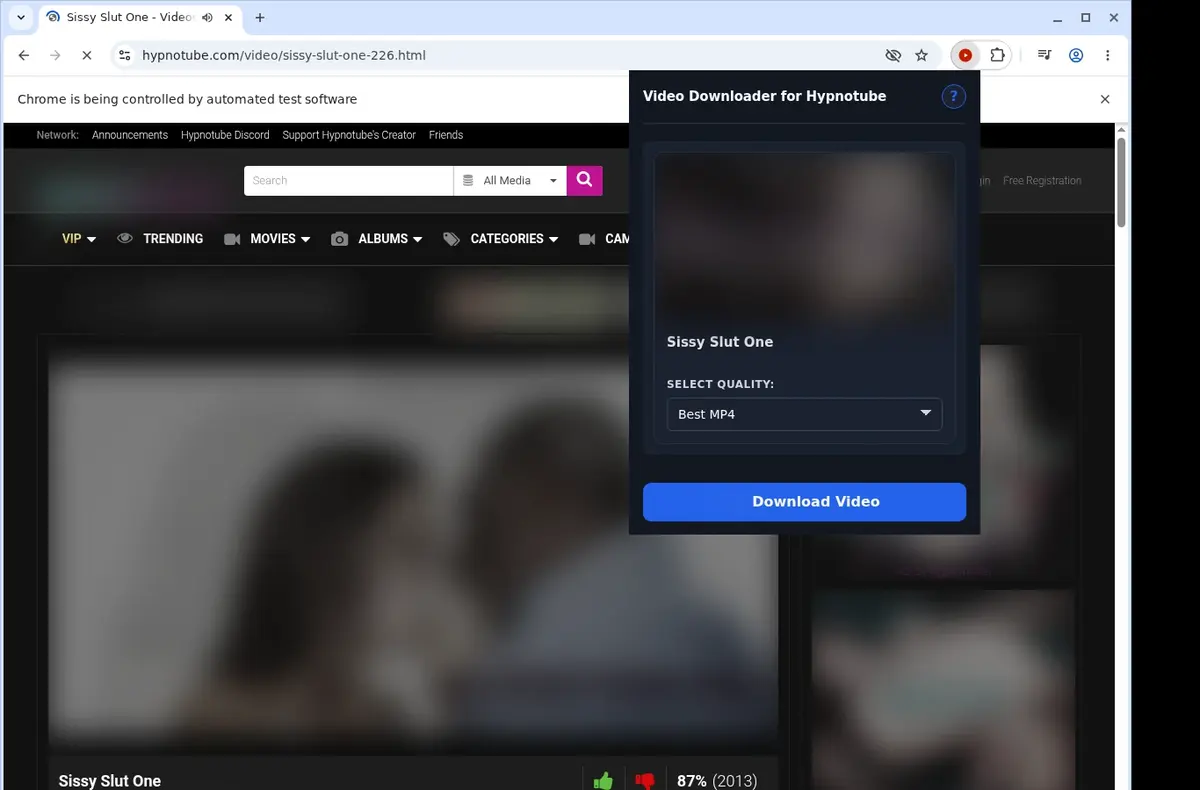Open the tab search dropdown arrow
Image resolution: width=1200 pixels, height=790 pixels.
click(x=21, y=18)
